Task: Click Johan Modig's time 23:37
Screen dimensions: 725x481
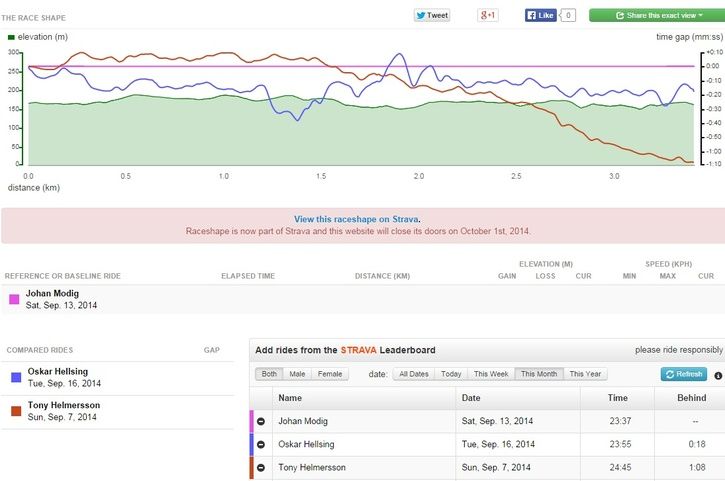Action: pyautogui.click(x=620, y=421)
